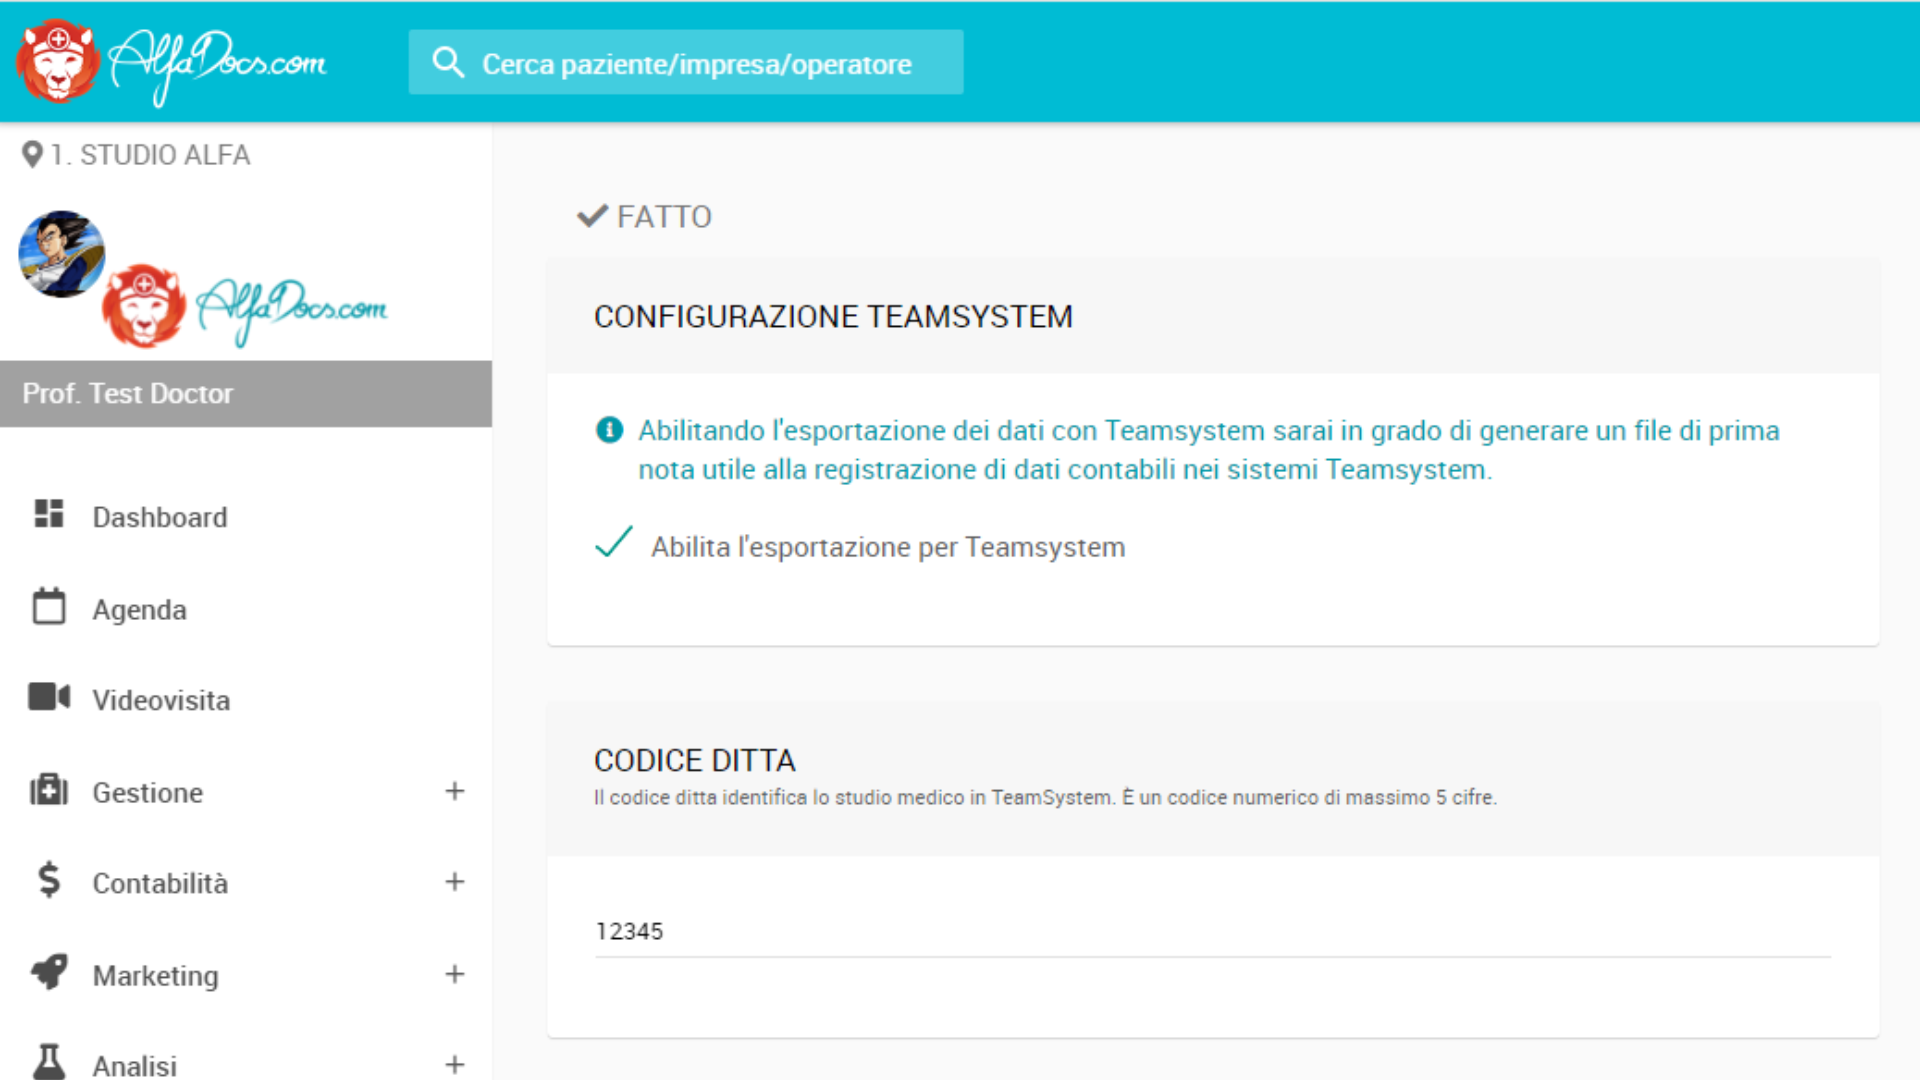Image resolution: width=1920 pixels, height=1080 pixels.
Task: Expand the Gestione section
Action: [455, 791]
